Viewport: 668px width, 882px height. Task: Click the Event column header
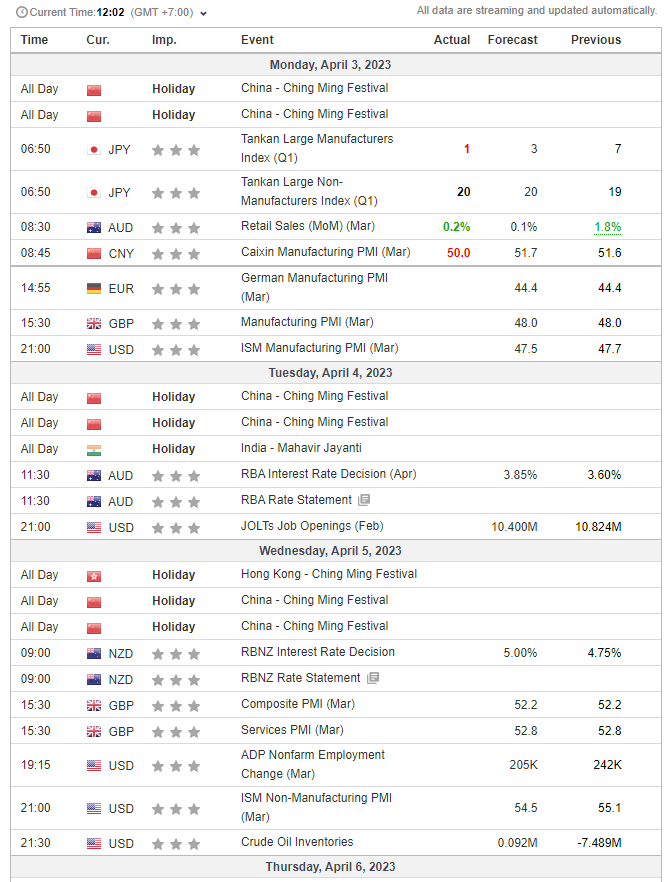click(x=257, y=40)
